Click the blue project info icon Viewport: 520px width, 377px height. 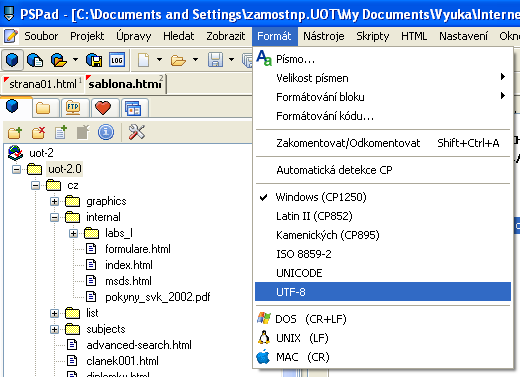106,132
